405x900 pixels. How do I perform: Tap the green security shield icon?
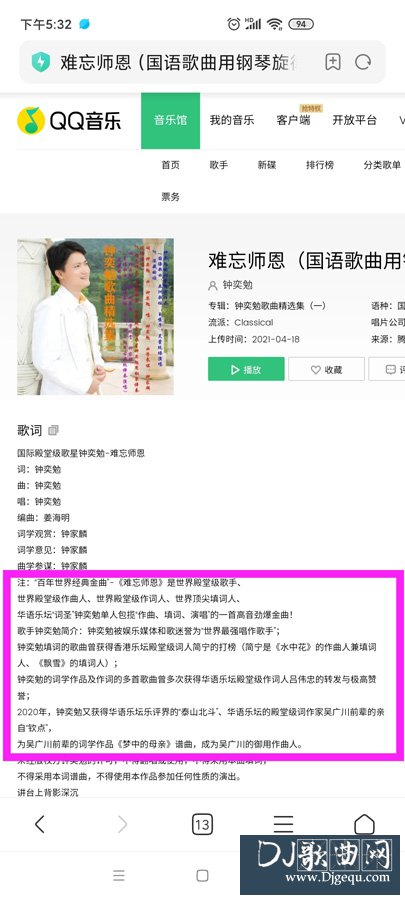tap(41, 62)
